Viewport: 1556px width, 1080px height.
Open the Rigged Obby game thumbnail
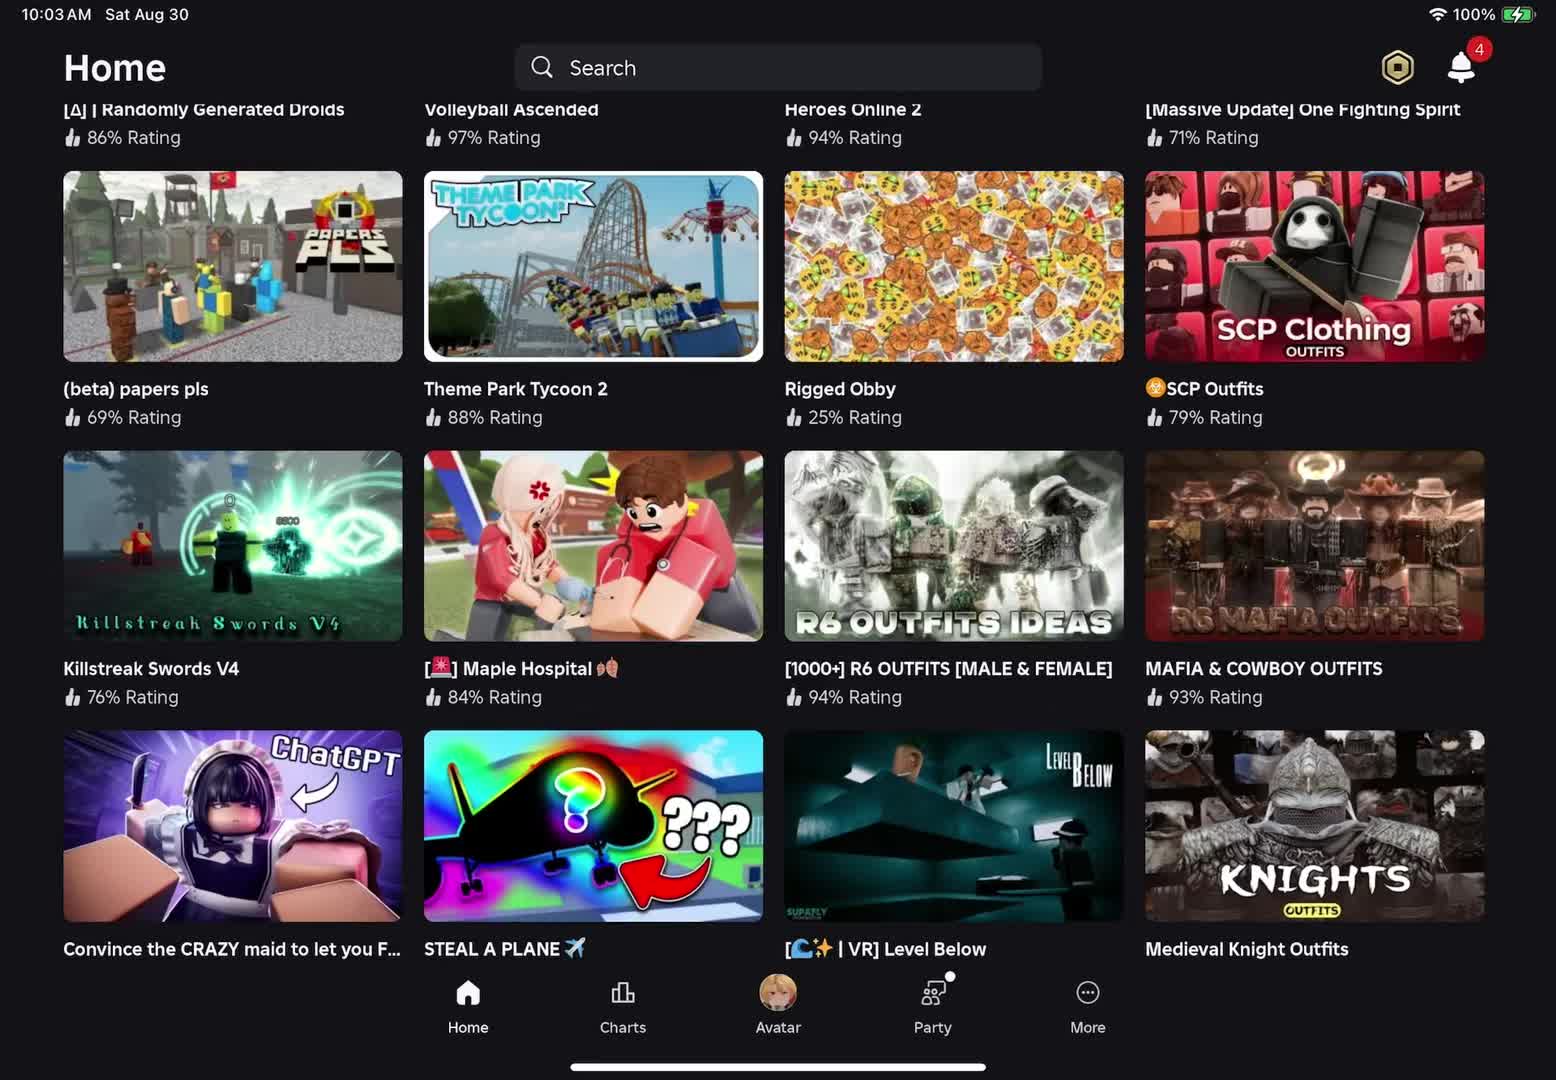tap(954, 266)
